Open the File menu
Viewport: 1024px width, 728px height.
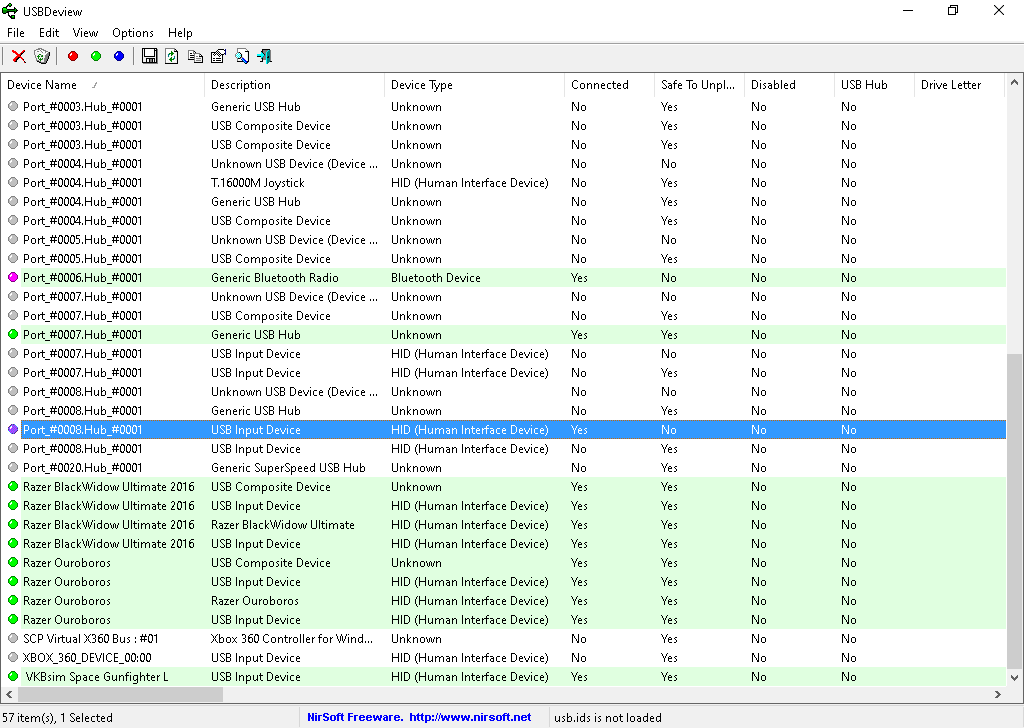coord(16,33)
